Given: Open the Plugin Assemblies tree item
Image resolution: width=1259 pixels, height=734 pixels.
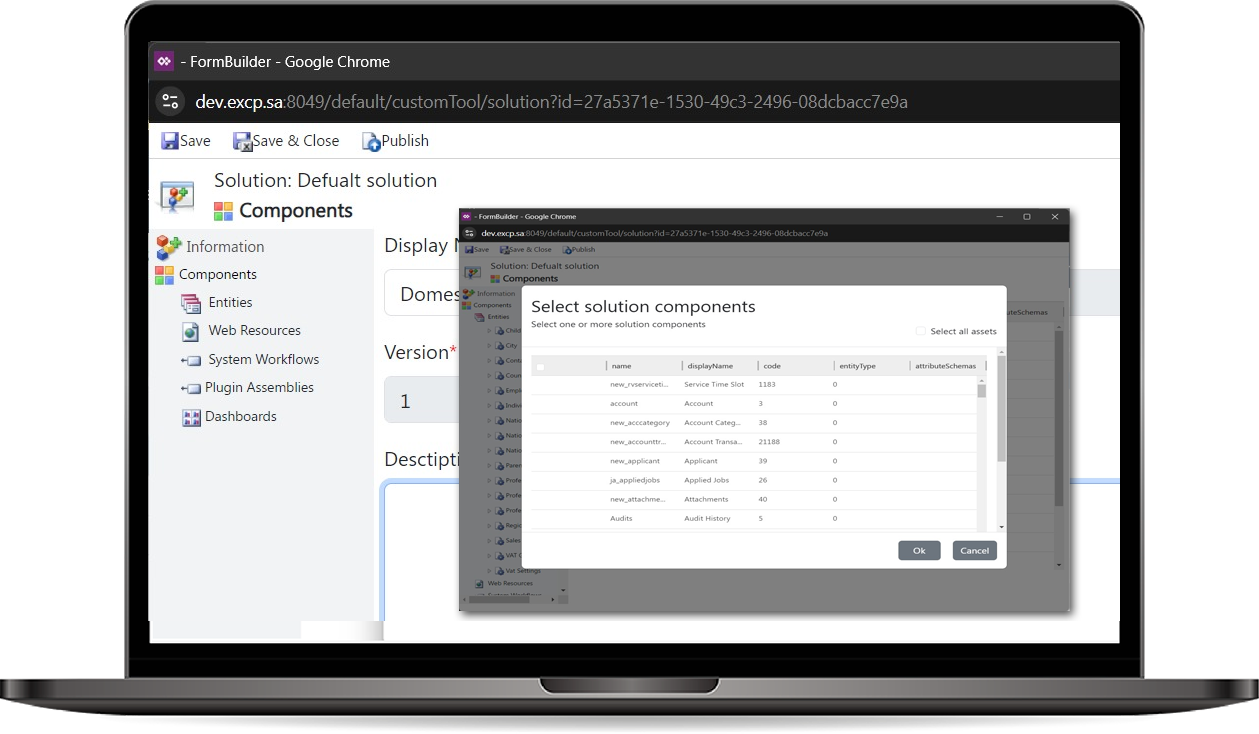Looking at the screenshot, I should (x=259, y=388).
